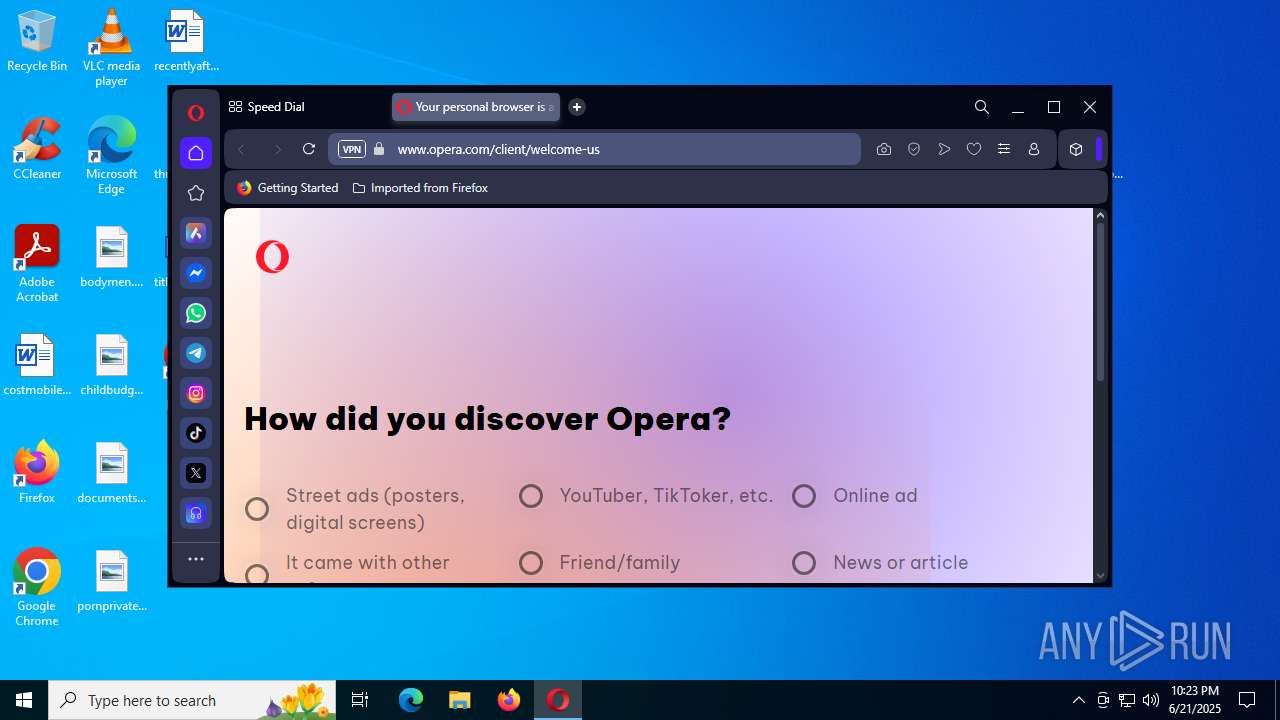
Task: Select 'It came with other' radio option
Action: (x=257, y=574)
